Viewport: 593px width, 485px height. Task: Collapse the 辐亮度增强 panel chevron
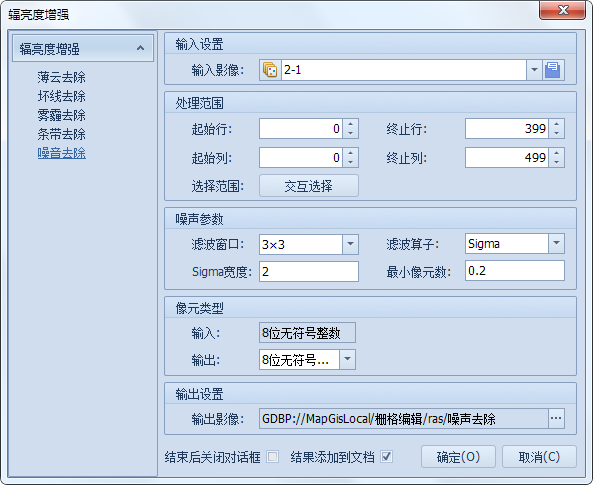pyautogui.click(x=140, y=48)
